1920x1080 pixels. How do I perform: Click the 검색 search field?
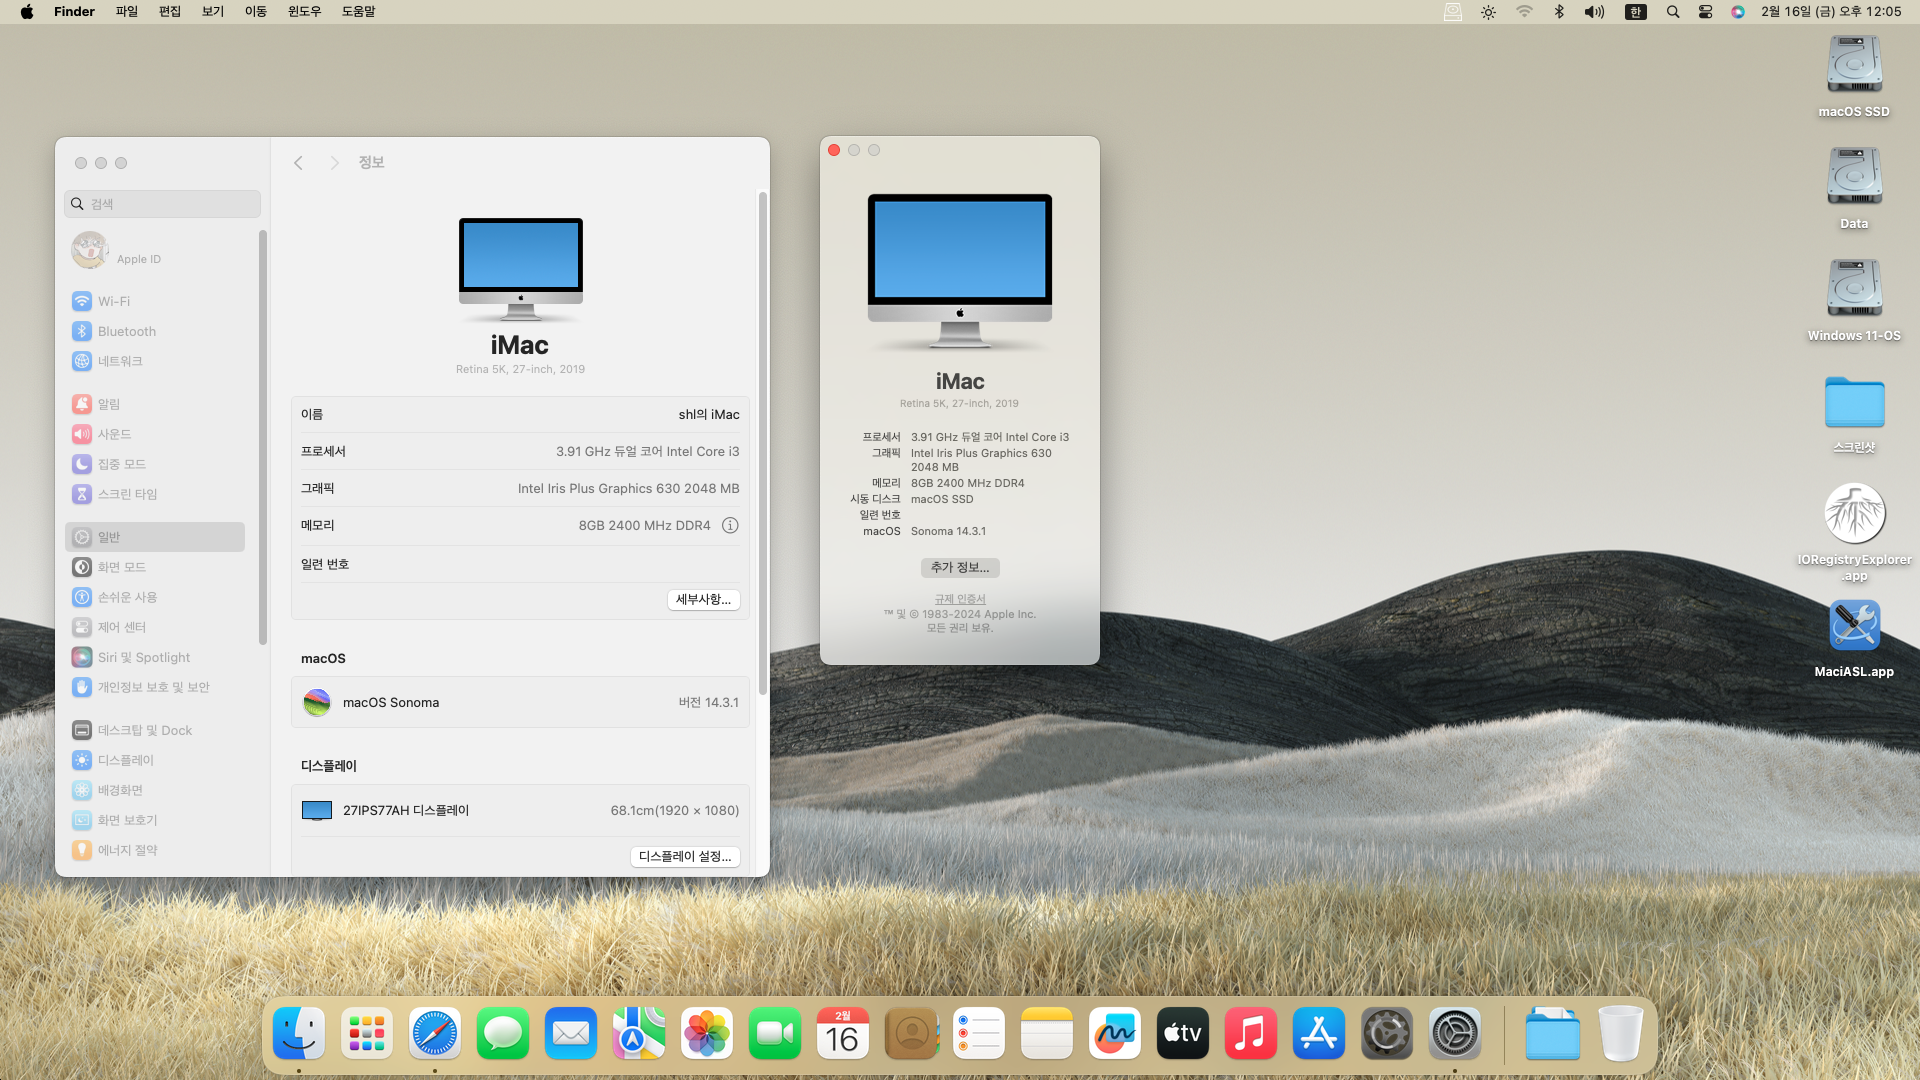point(163,204)
